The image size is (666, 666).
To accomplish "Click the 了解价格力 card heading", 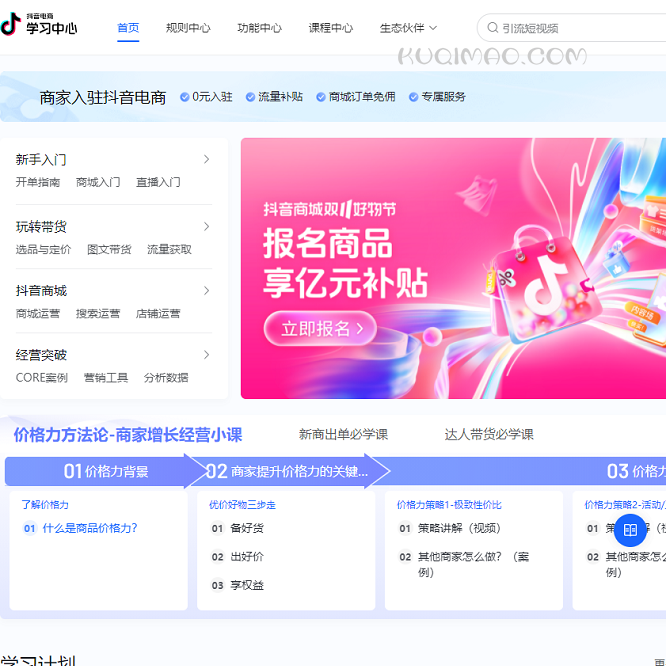I will pos(45,505).
